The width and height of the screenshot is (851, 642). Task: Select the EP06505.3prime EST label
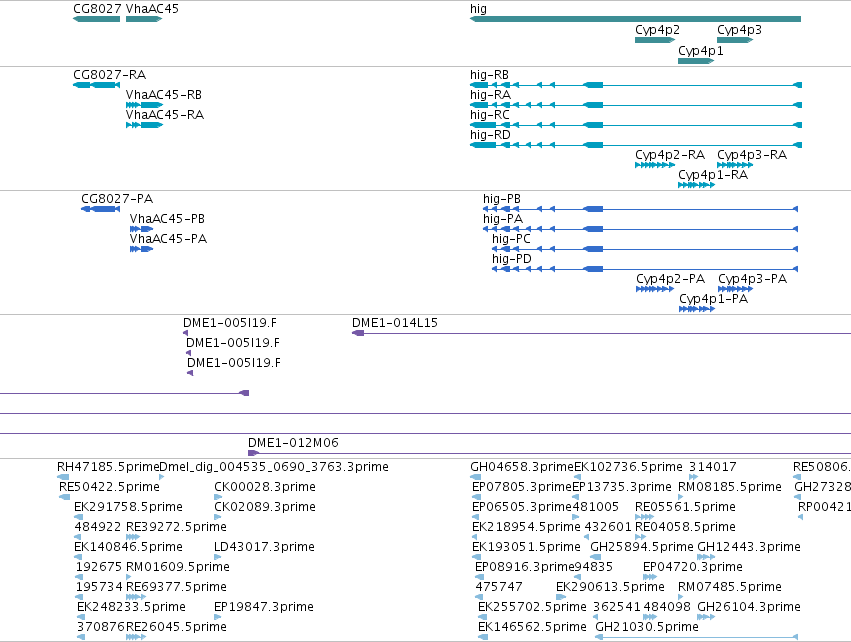click(522, 507)
